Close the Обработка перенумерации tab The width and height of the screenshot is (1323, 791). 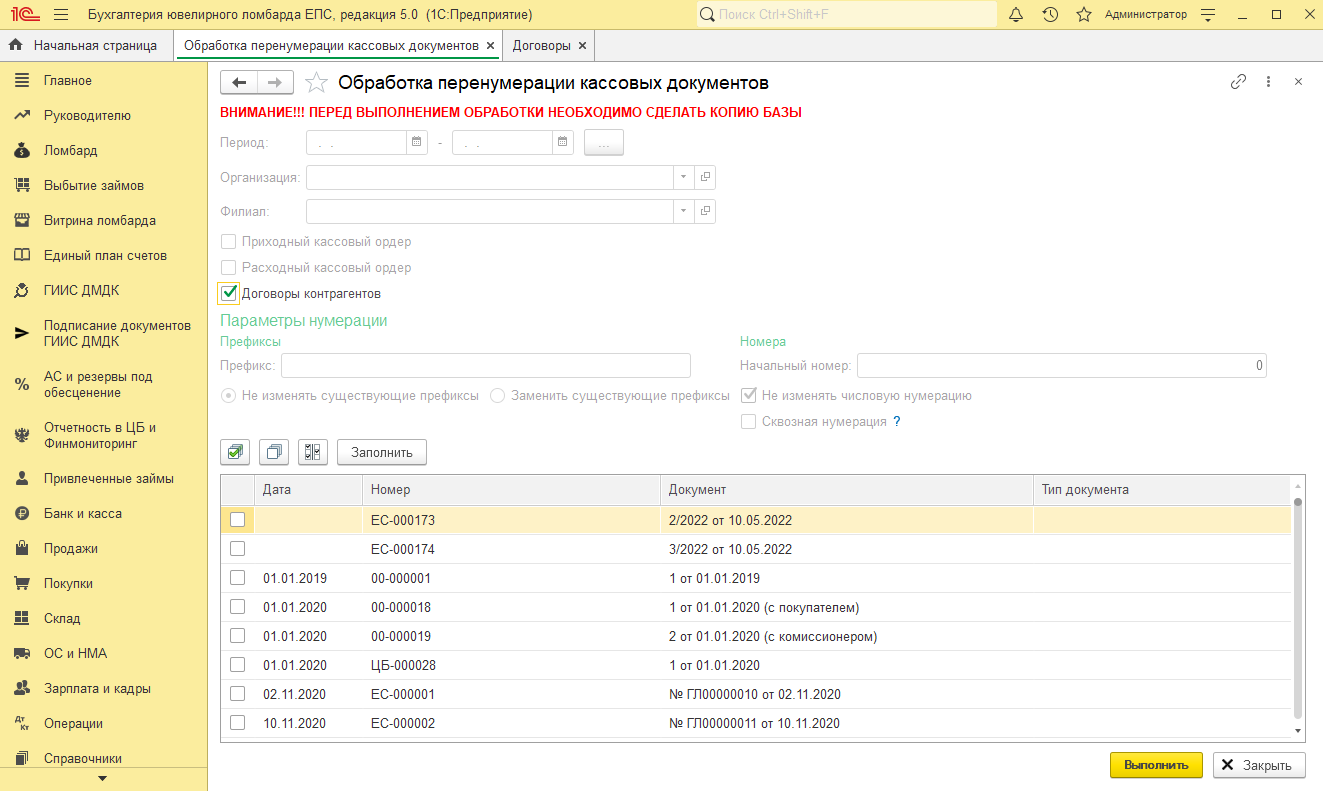tap(490, 45)
